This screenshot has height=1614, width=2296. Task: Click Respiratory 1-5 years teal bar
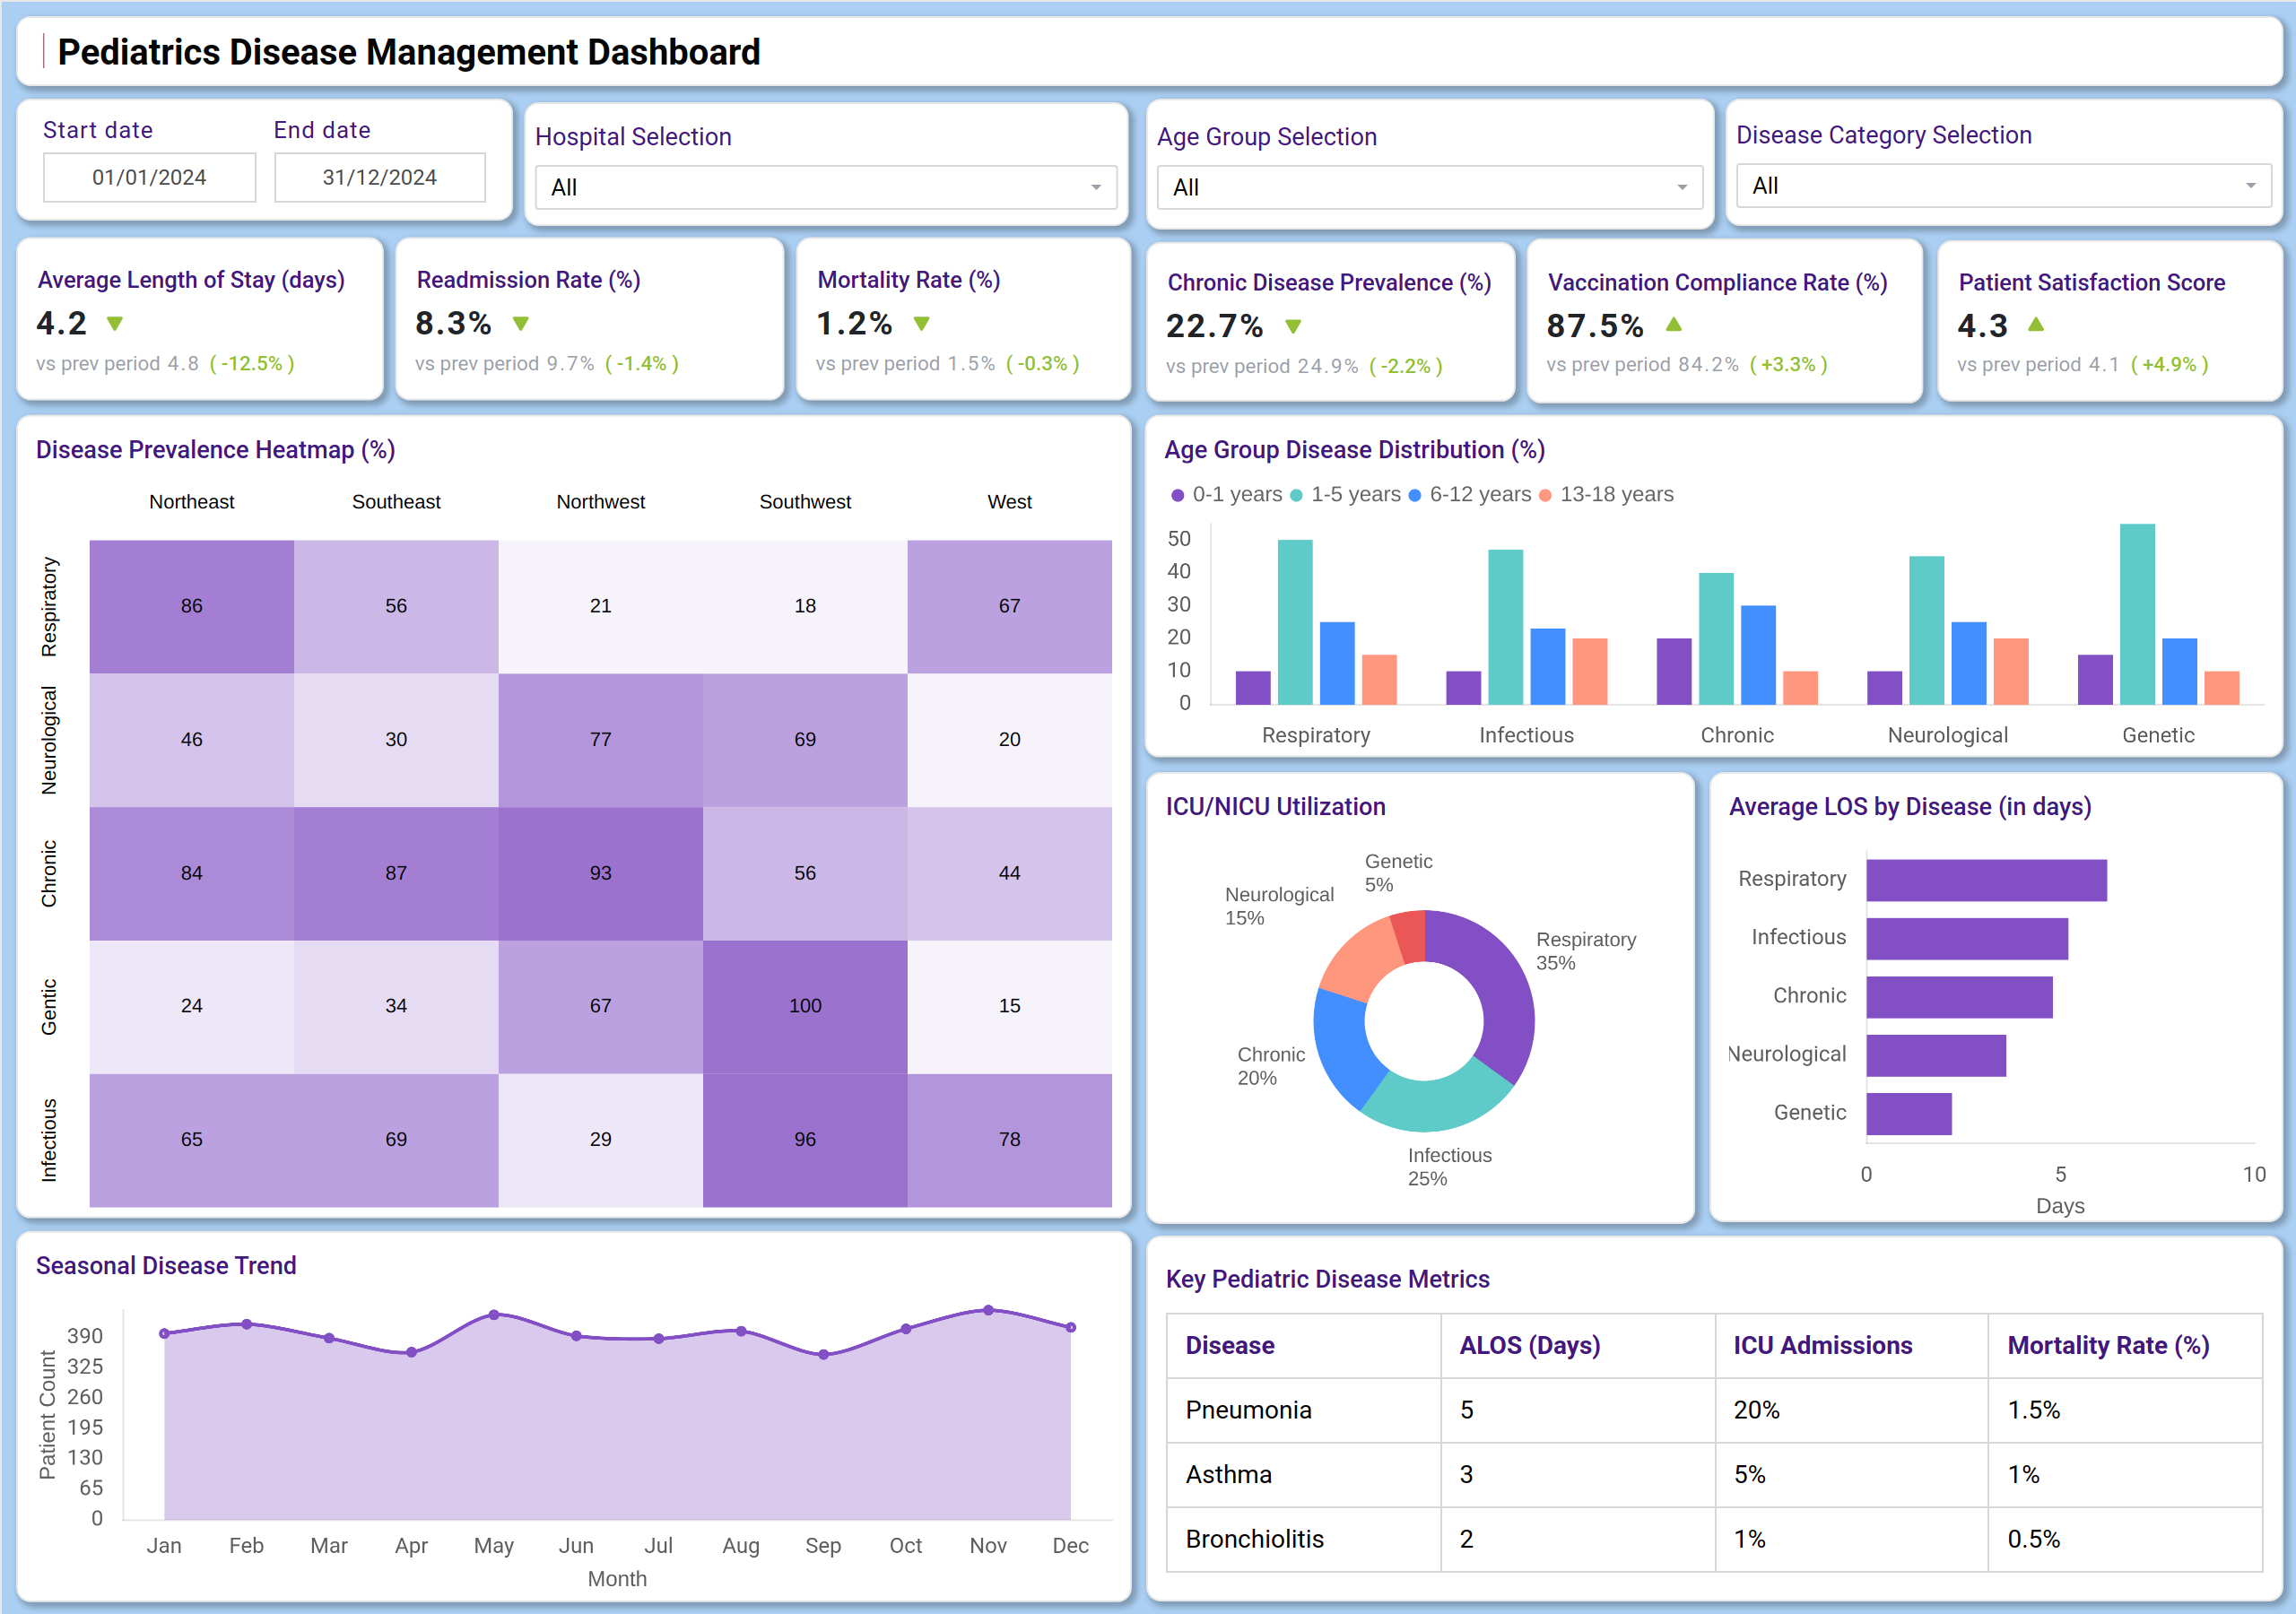[1295, 622]
